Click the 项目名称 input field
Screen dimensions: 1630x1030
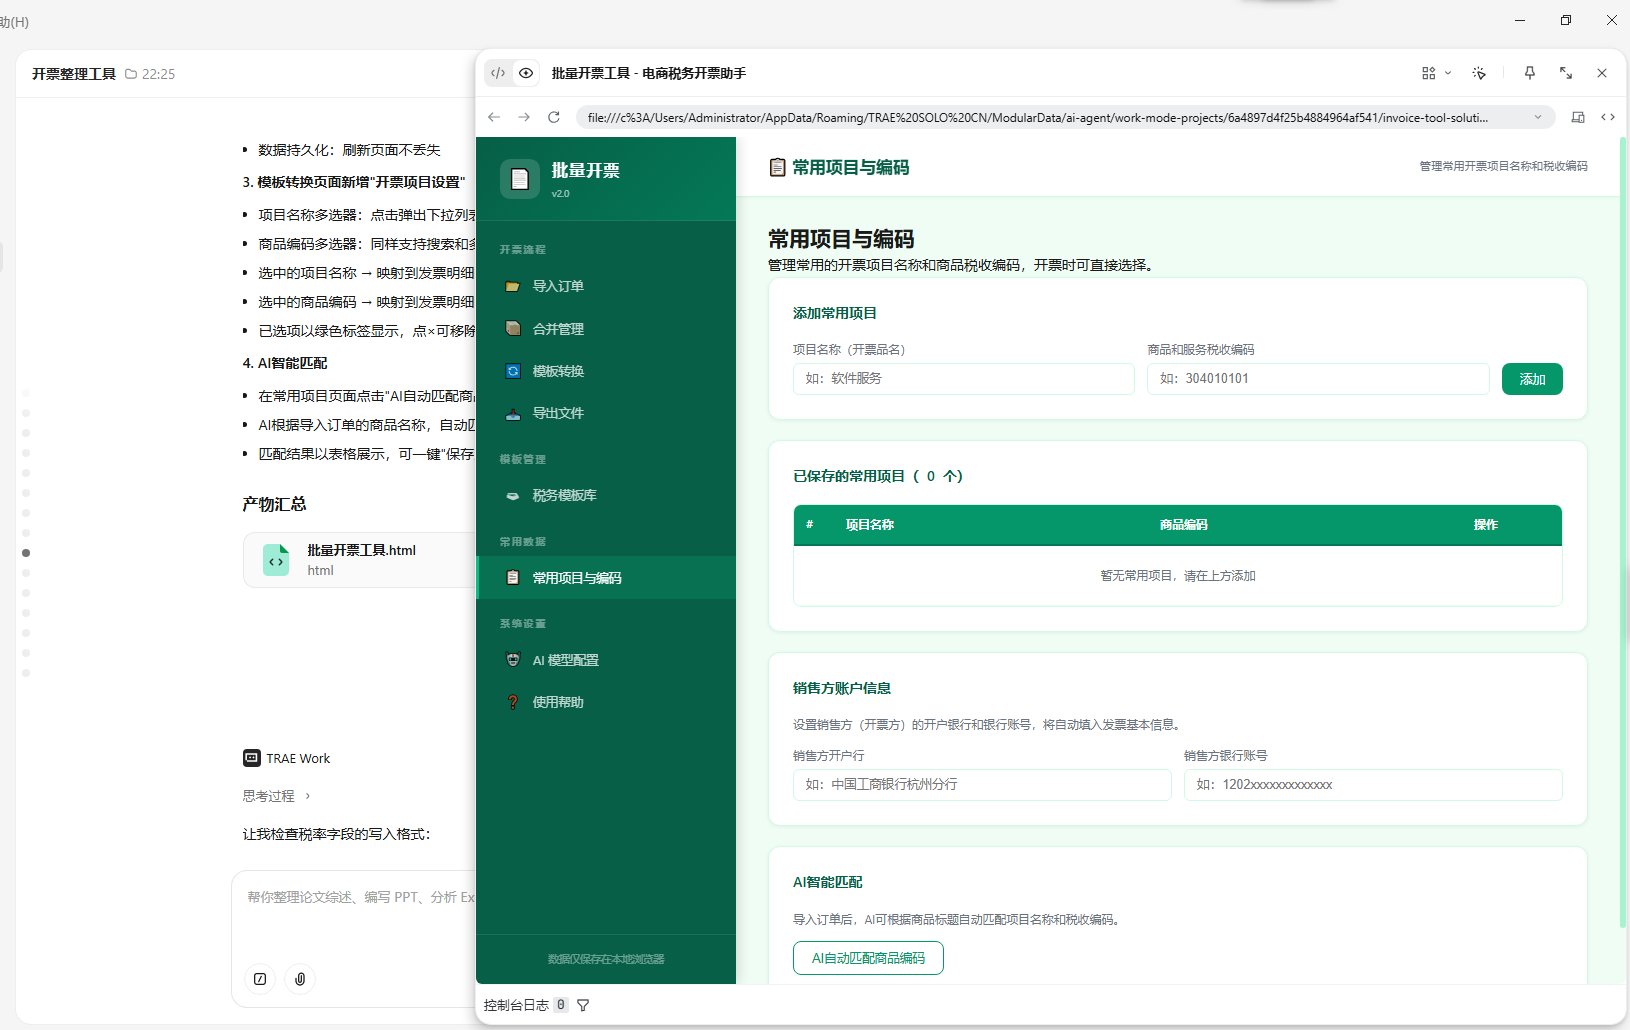tap(964, 379)
